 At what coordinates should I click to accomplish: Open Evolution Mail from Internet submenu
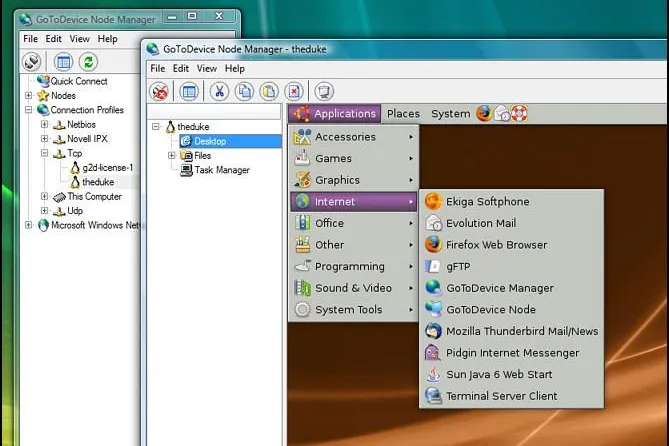click(511, 223)
